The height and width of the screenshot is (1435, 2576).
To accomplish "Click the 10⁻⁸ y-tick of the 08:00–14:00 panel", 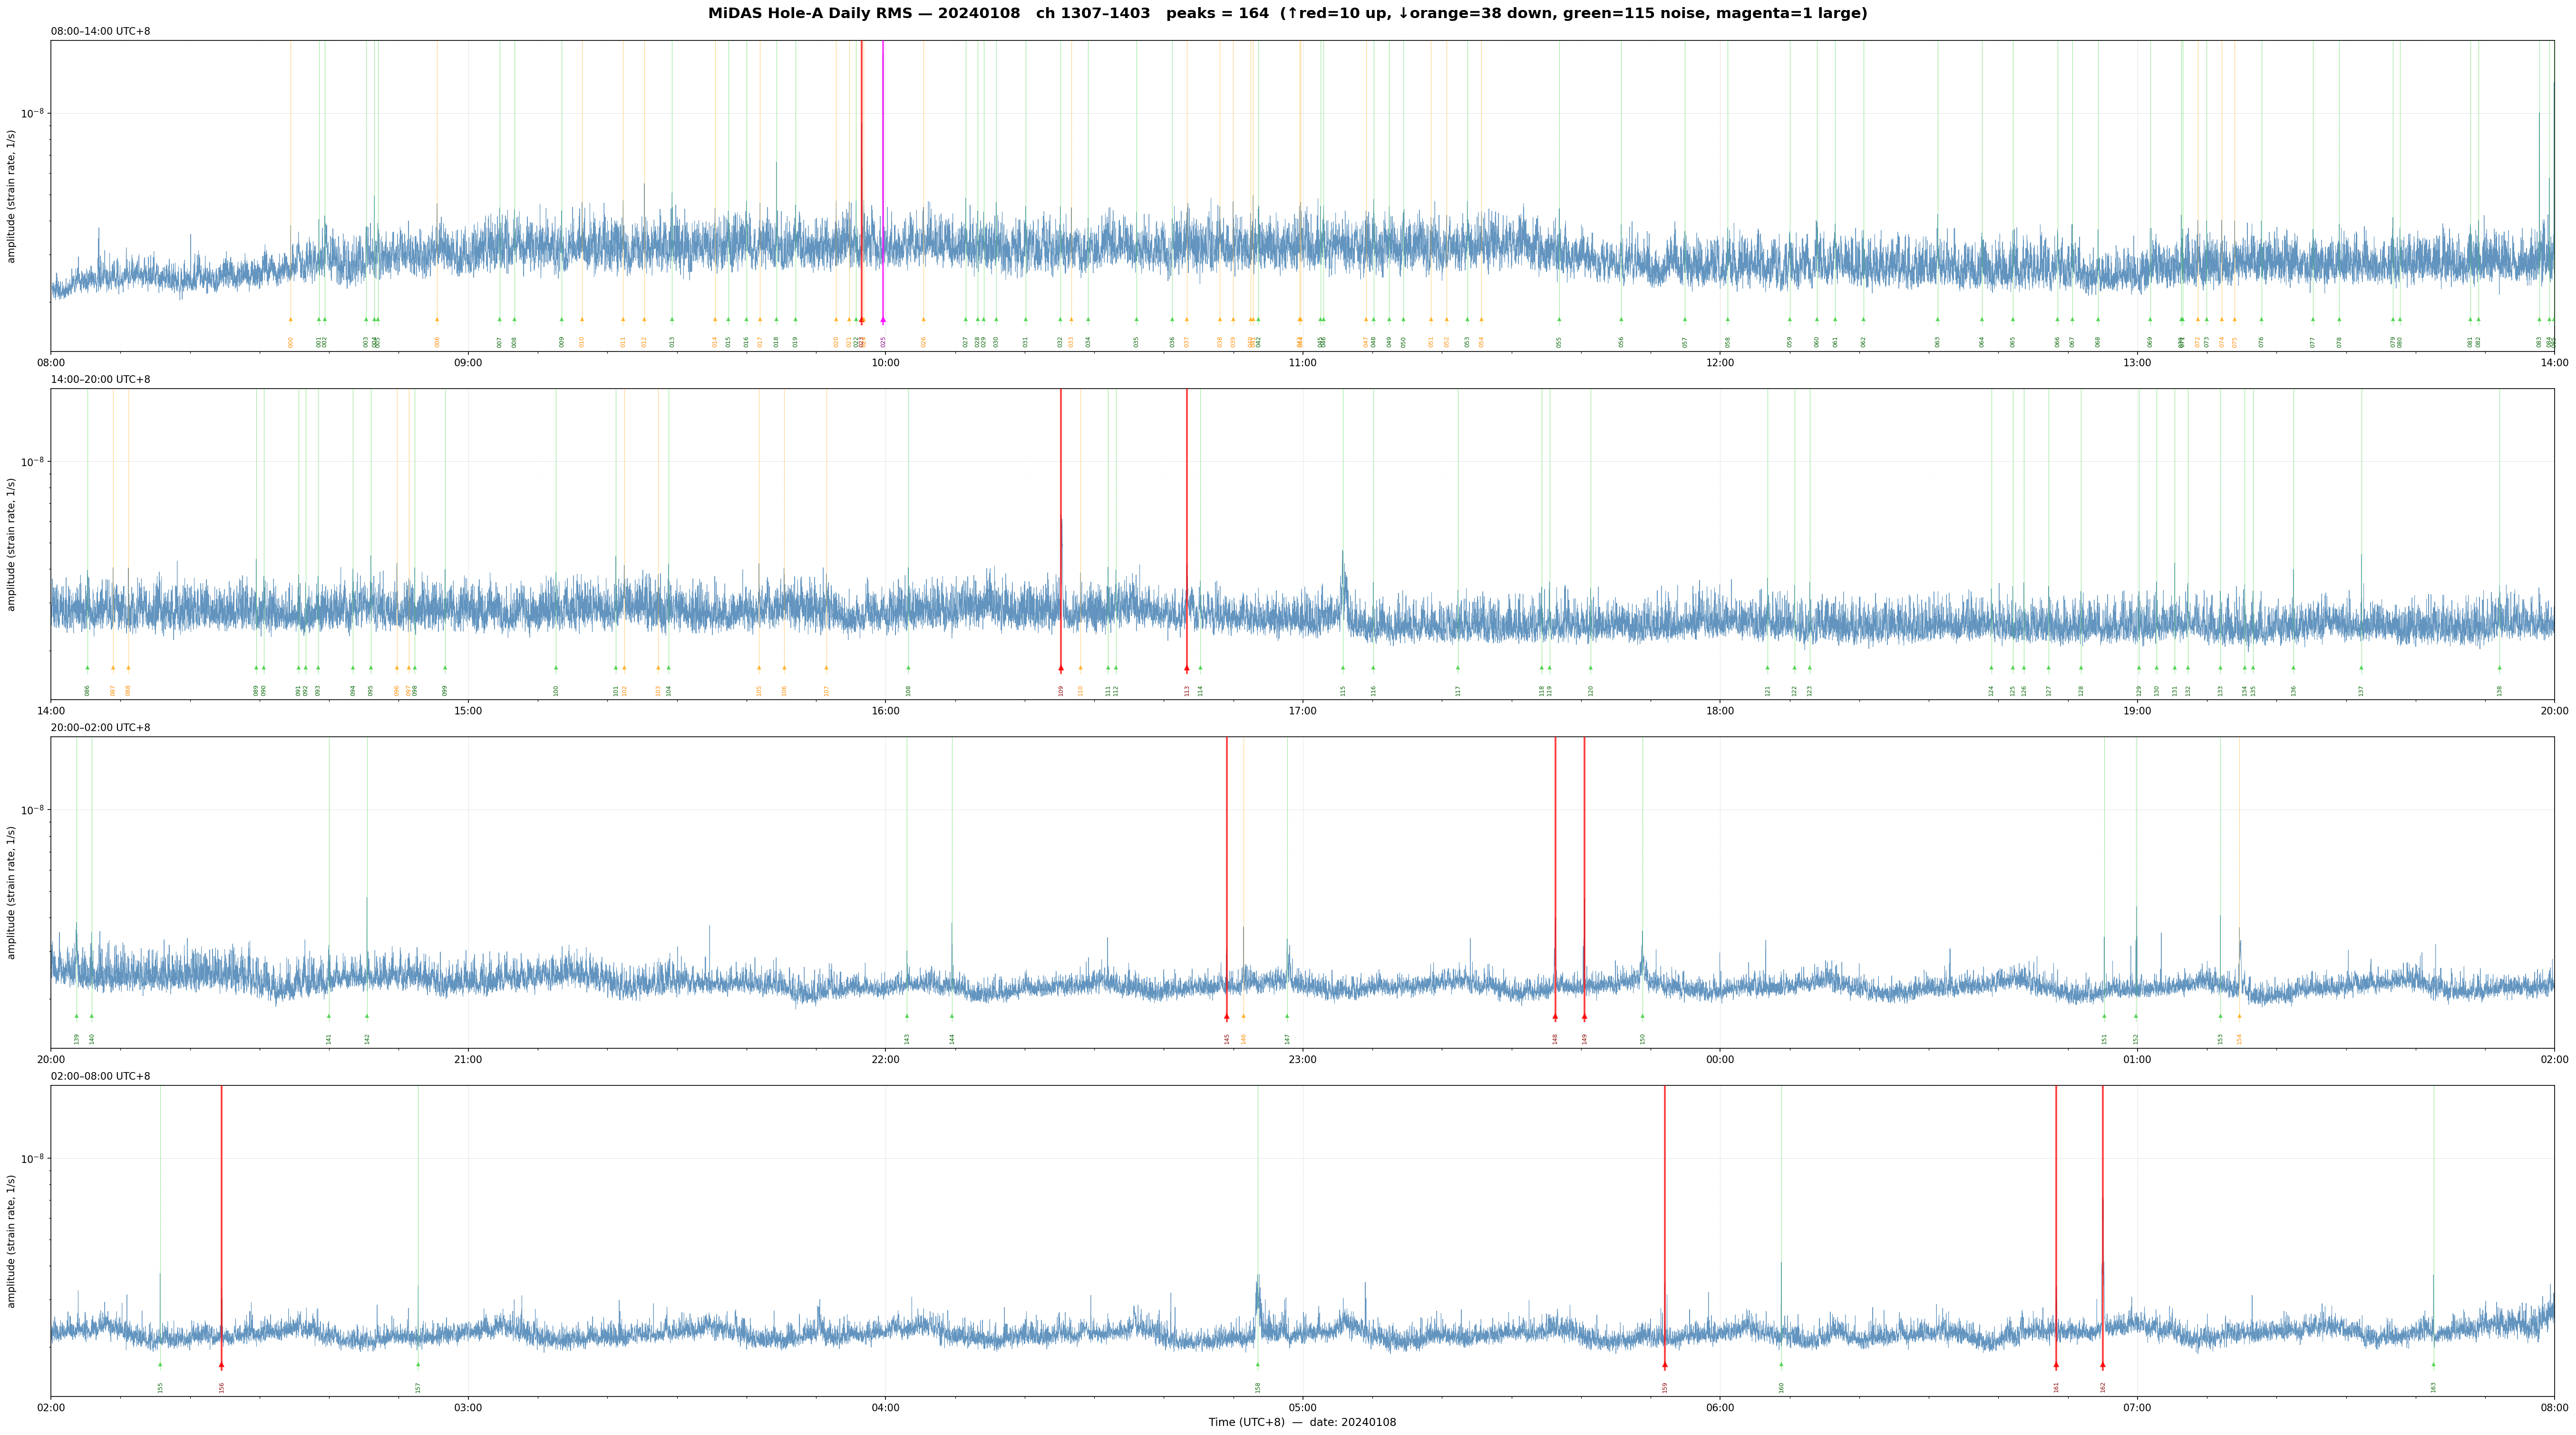I will click(34, 113).
